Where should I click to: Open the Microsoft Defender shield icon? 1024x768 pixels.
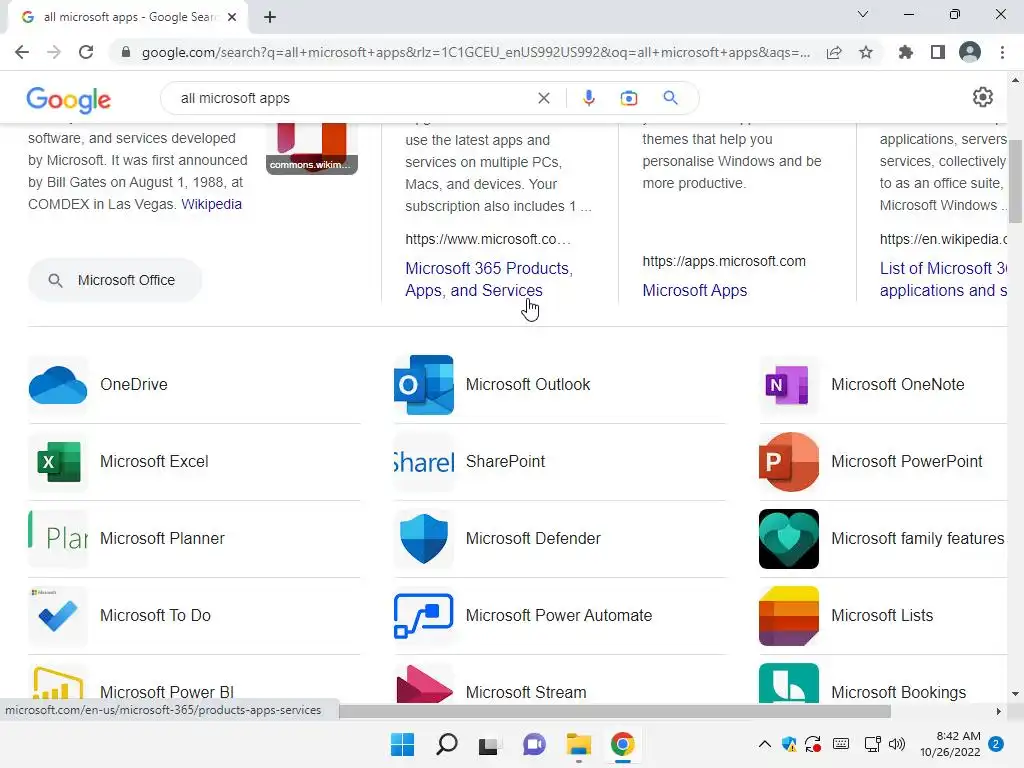coord(424,539)
